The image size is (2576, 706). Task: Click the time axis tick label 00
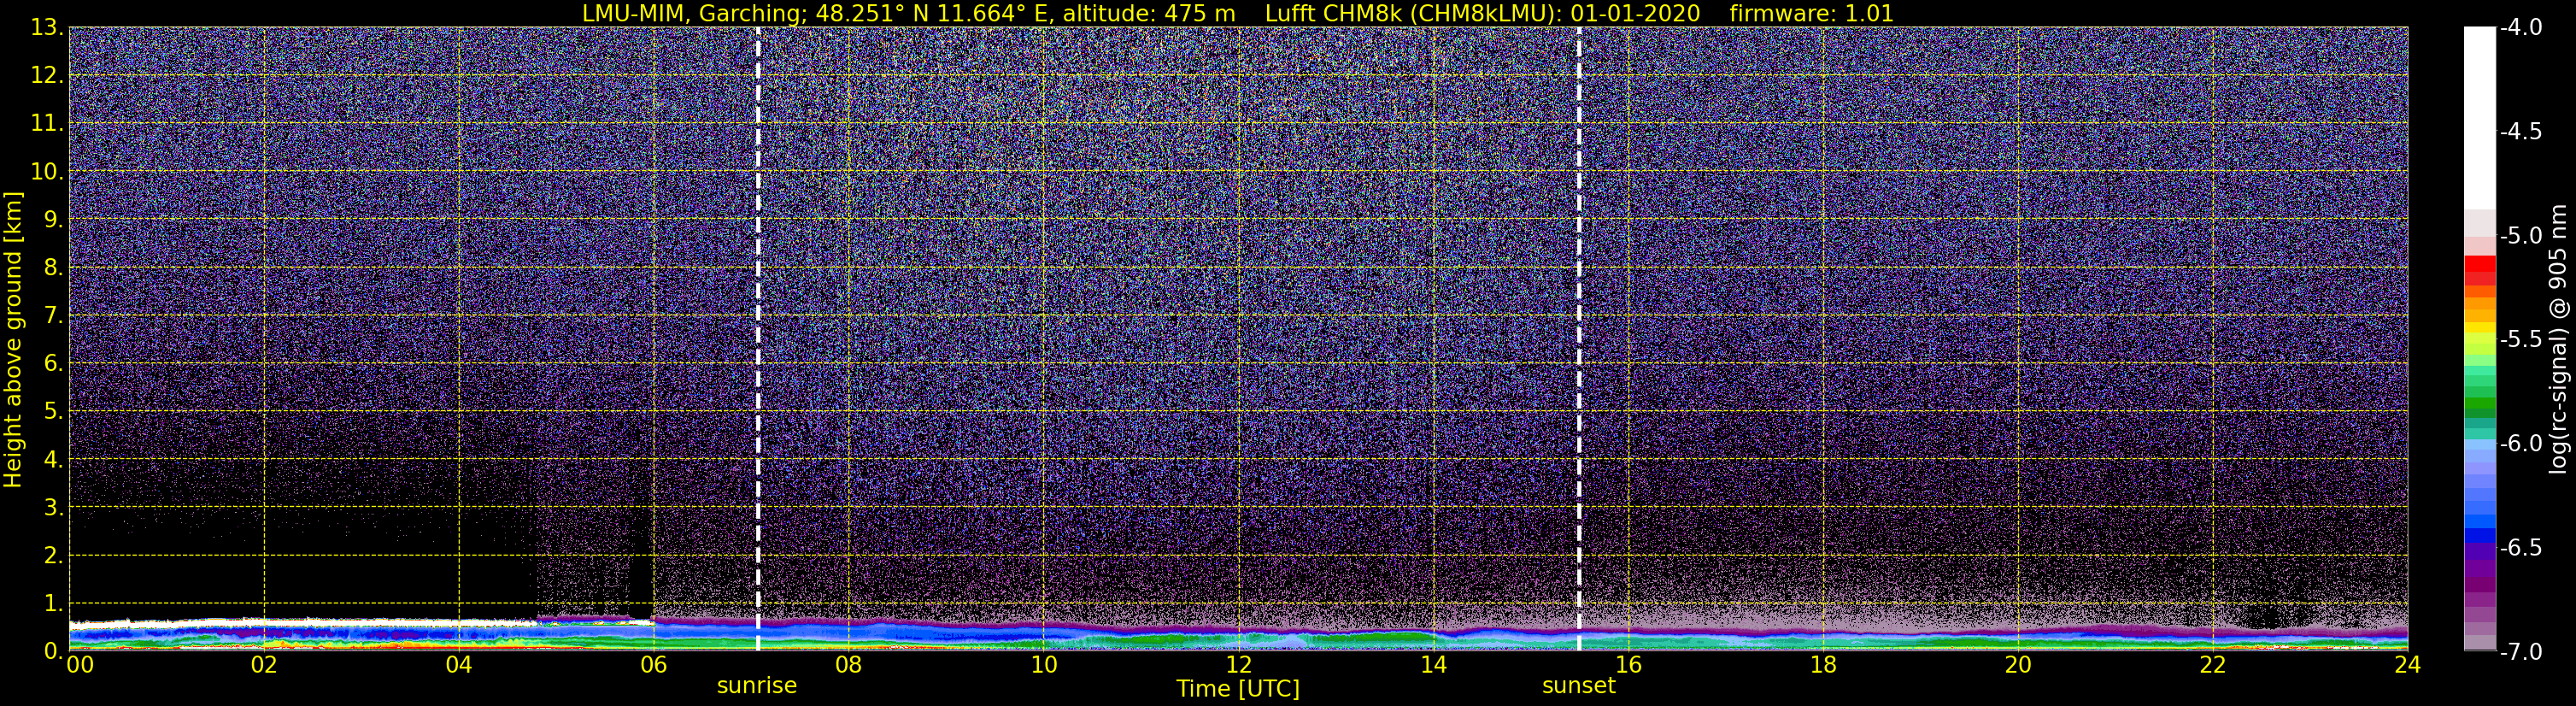coord(79,665)
